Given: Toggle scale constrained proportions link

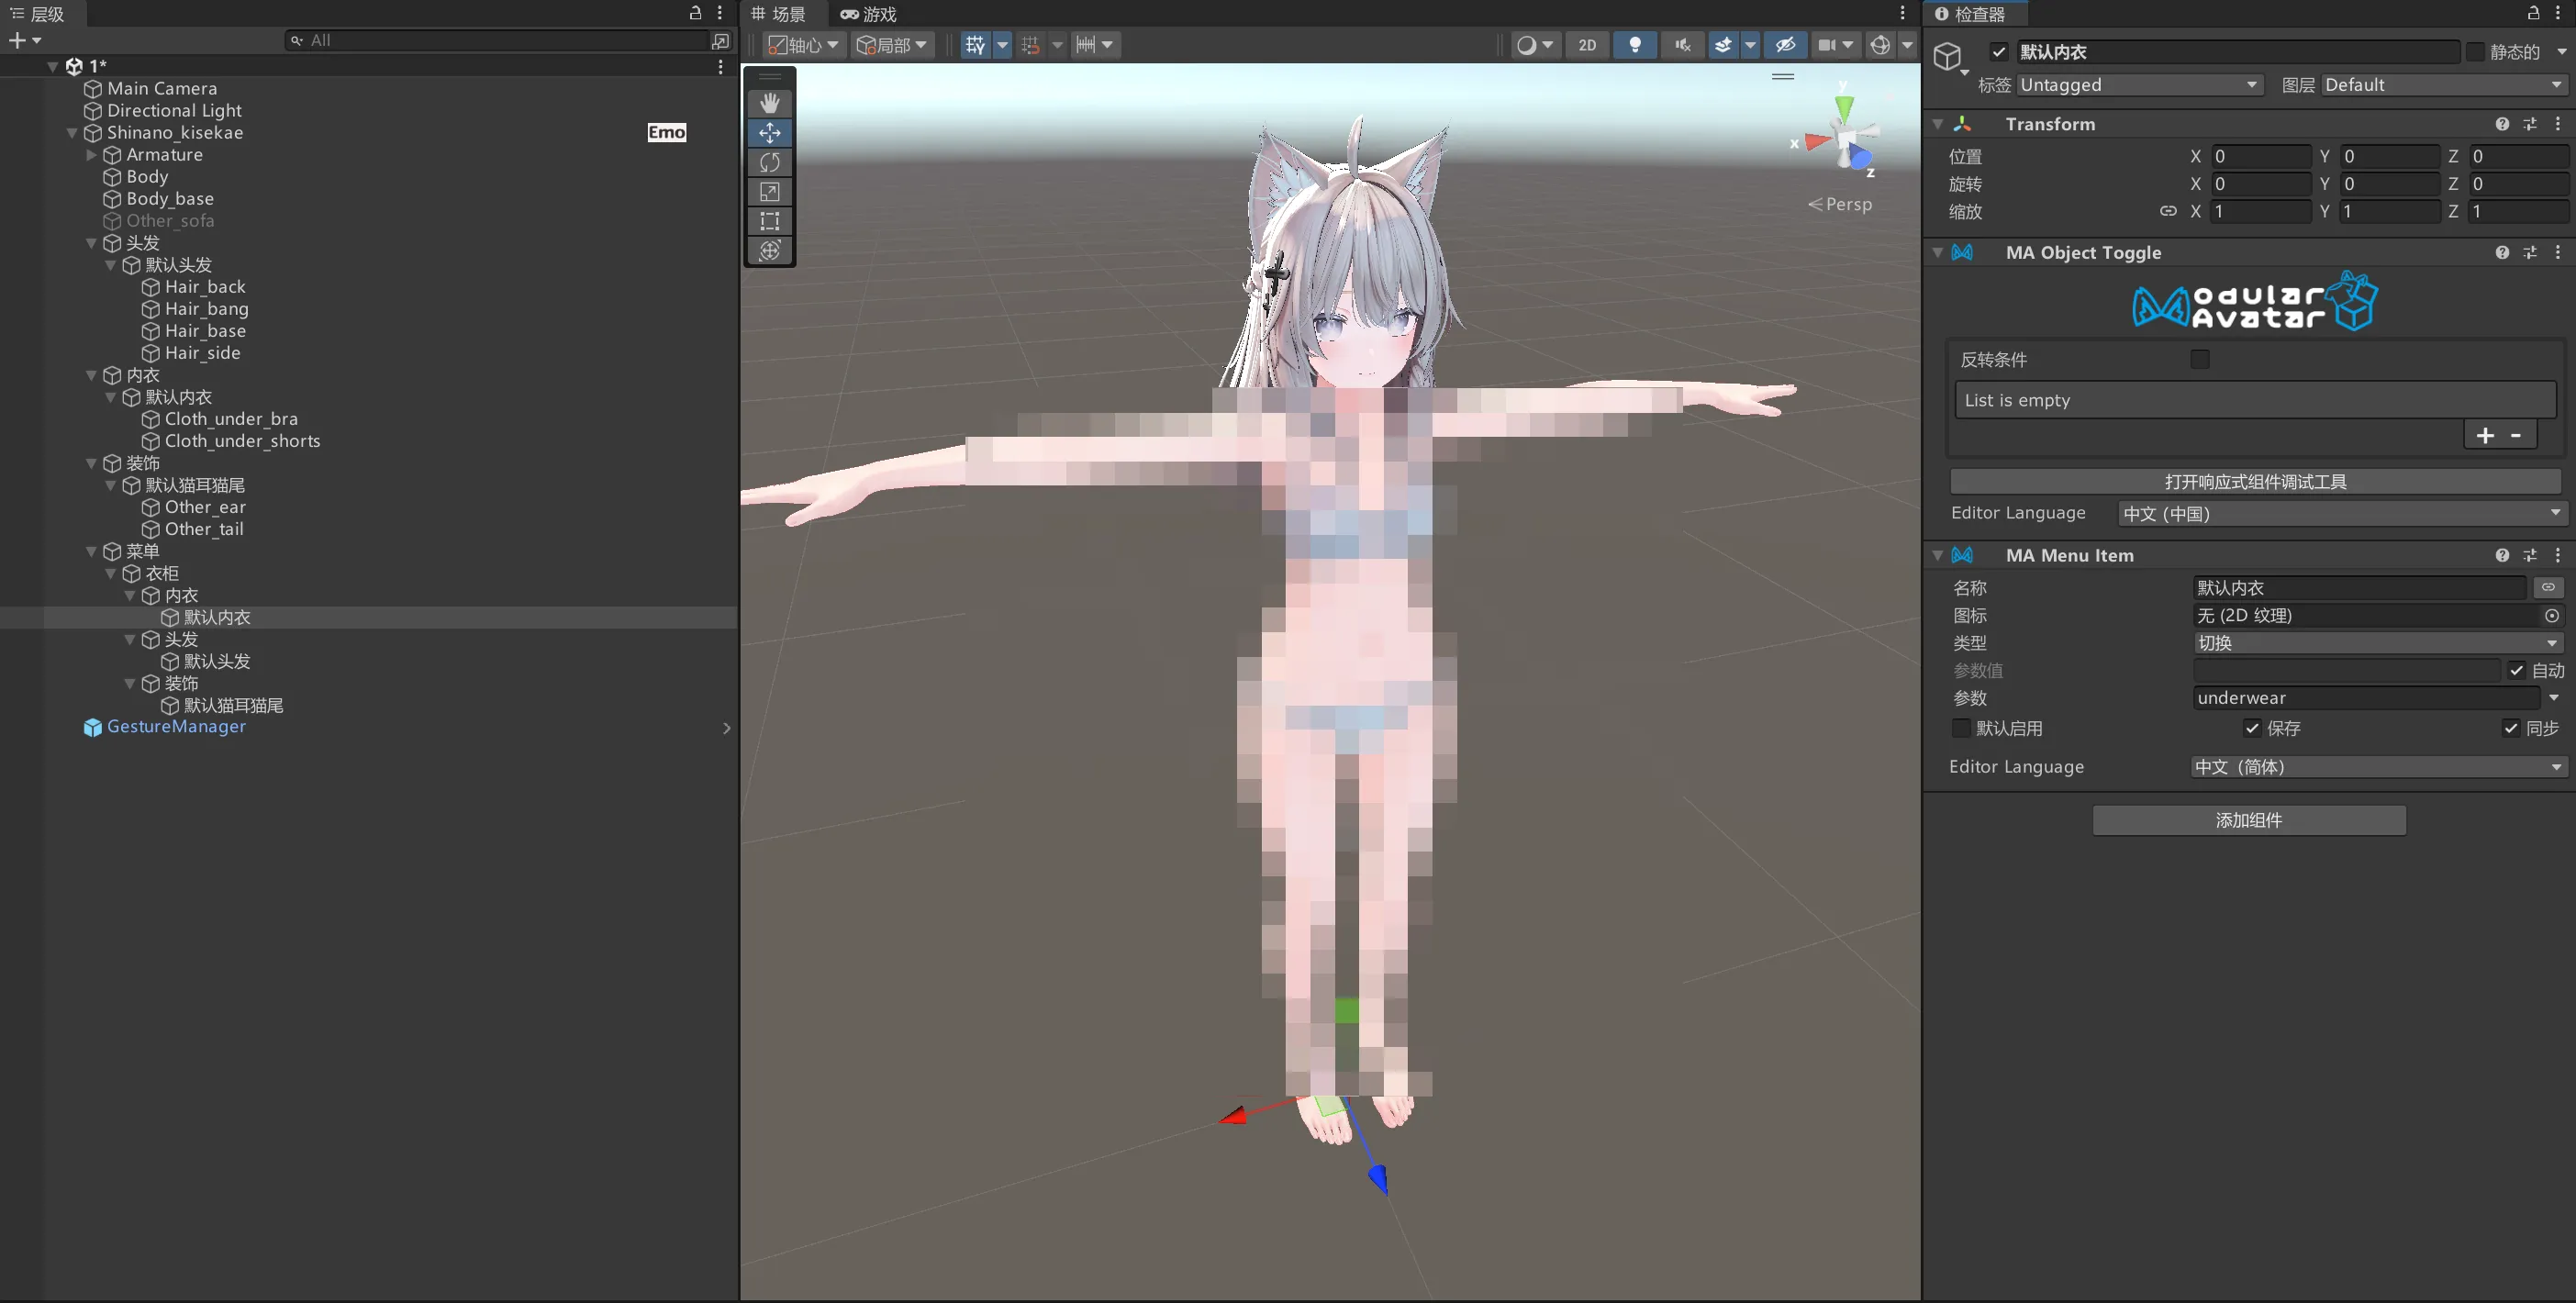Looking at the screenshot, I should [x=2168, y=211].
